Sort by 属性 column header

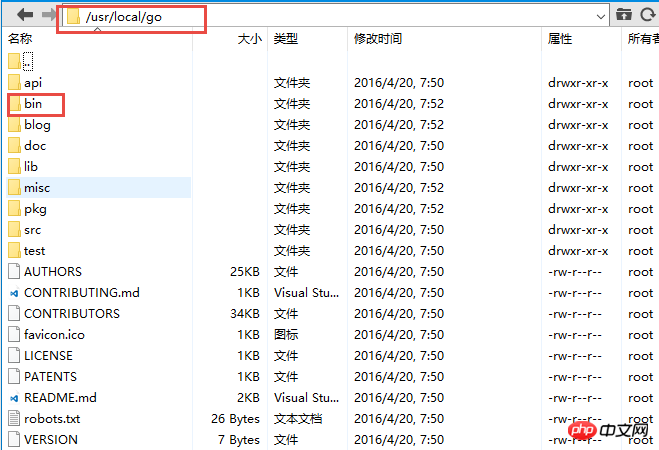[x=560, y=39]
